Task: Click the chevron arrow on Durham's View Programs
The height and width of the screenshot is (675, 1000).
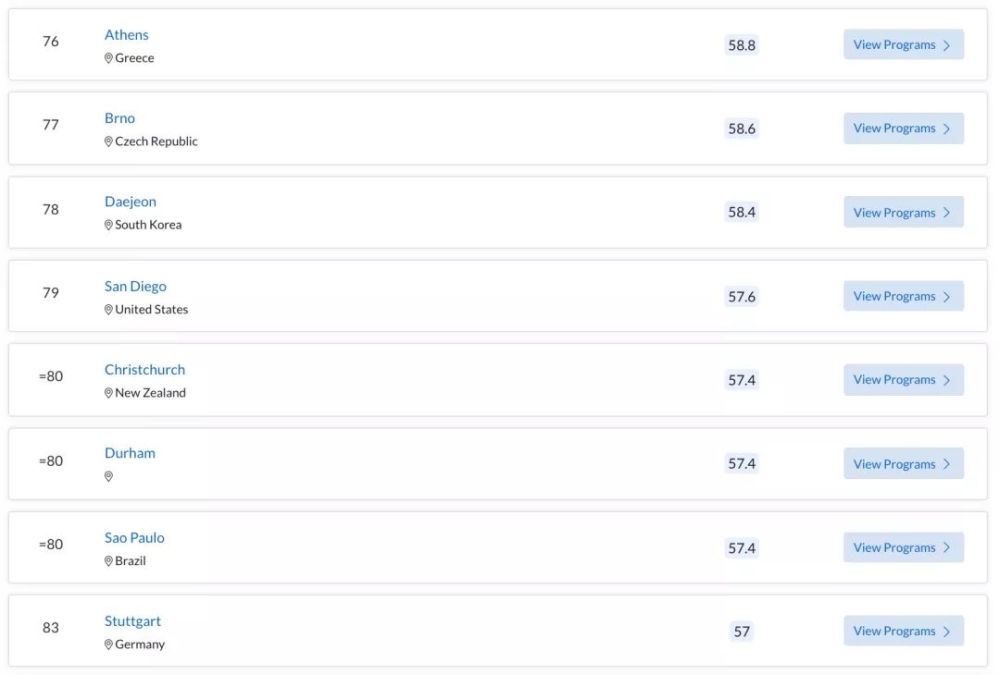Action: pos(947,464)
